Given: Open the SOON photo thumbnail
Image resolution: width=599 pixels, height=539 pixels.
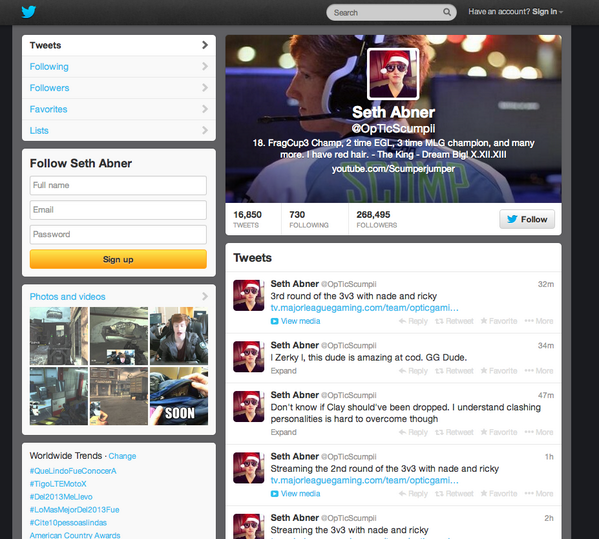Looking at the screenshot, I should click(179, 396).
